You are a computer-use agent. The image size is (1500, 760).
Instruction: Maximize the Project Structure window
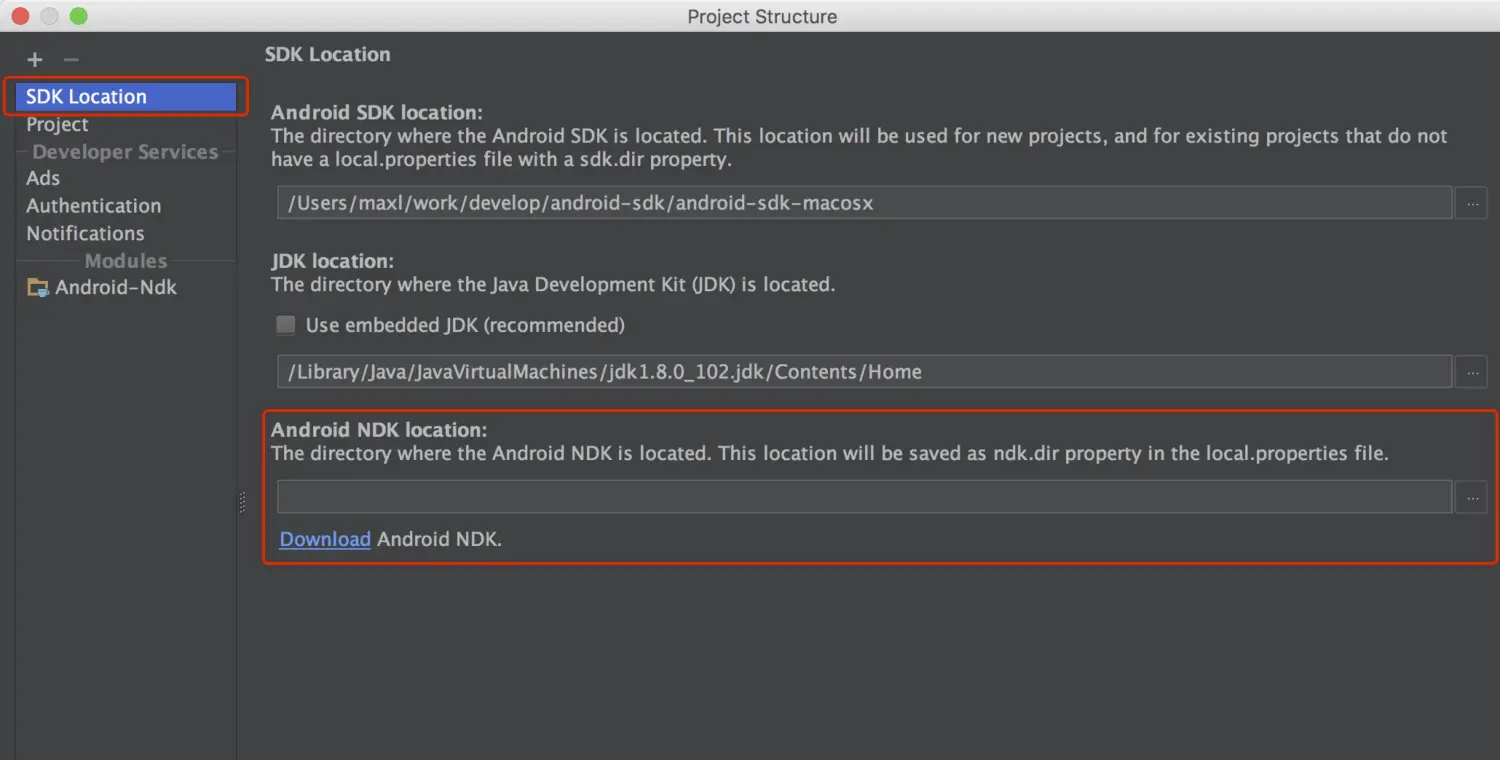click(x=78, y=16)
